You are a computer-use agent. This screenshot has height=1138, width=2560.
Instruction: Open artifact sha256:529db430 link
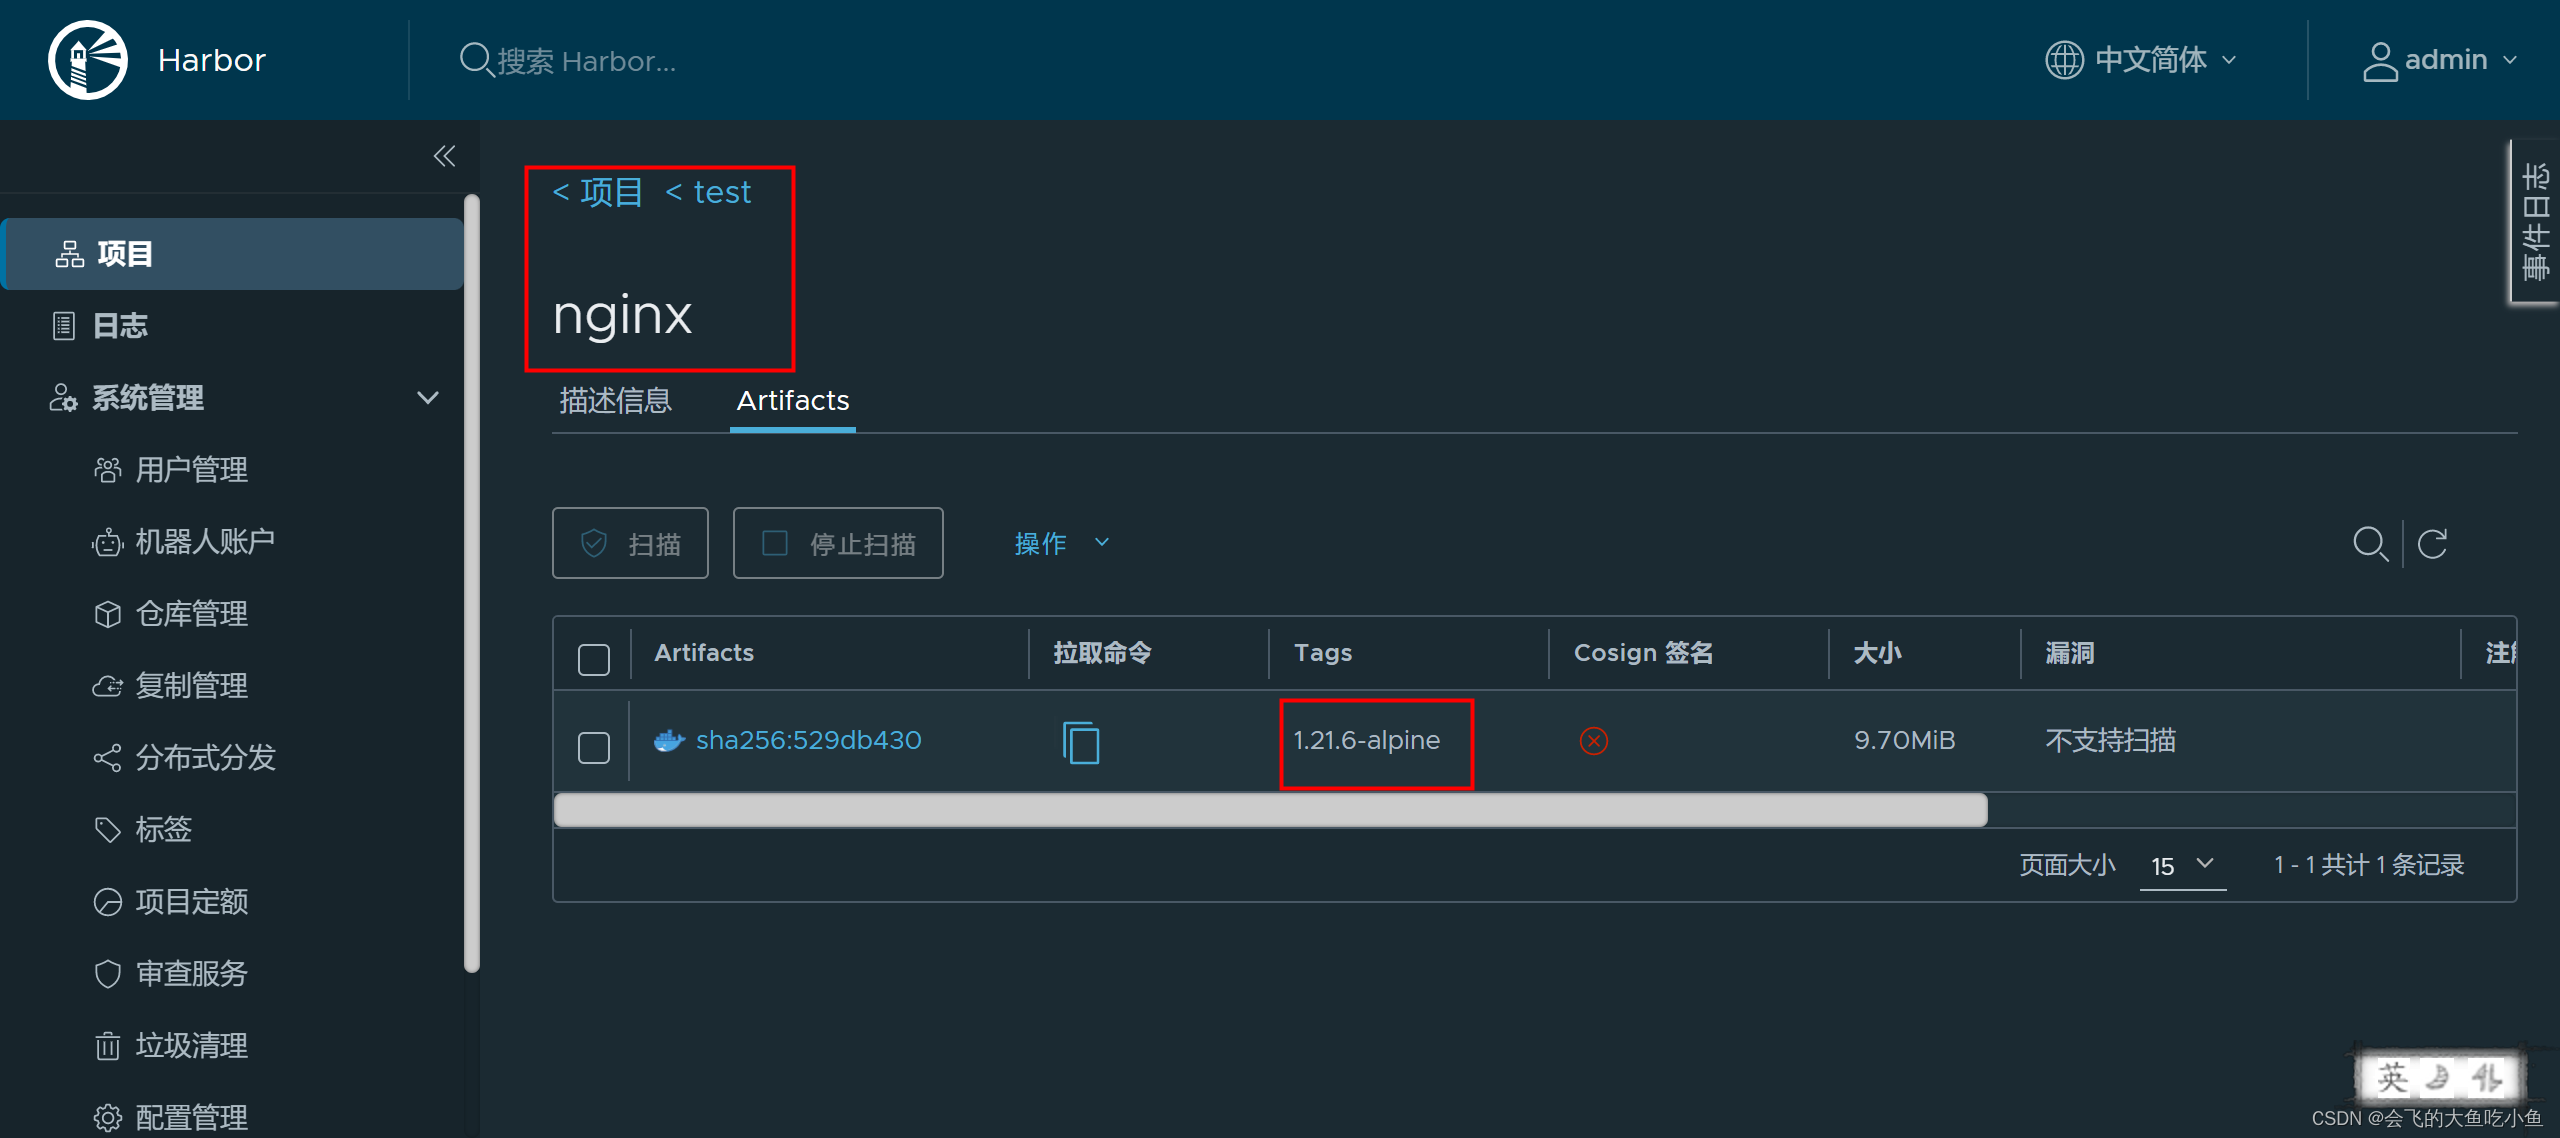coord(808,741)
